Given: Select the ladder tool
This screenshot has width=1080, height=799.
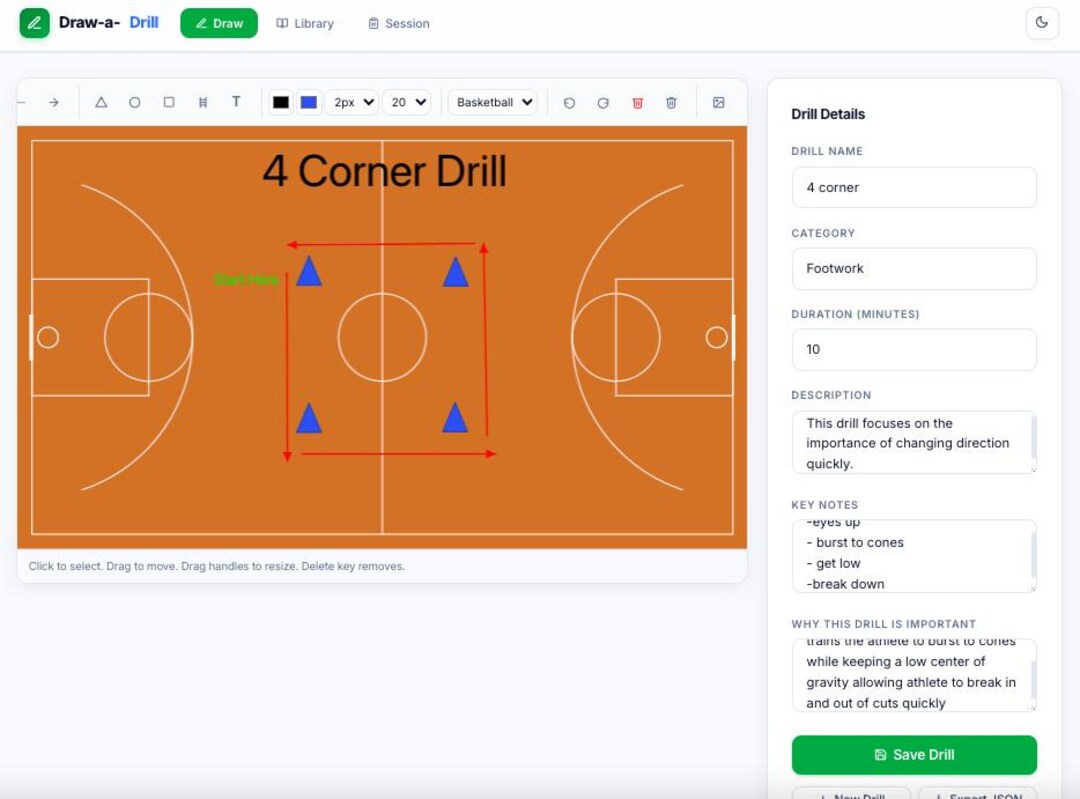Looking at the screenshot, I should pos(202,103).
